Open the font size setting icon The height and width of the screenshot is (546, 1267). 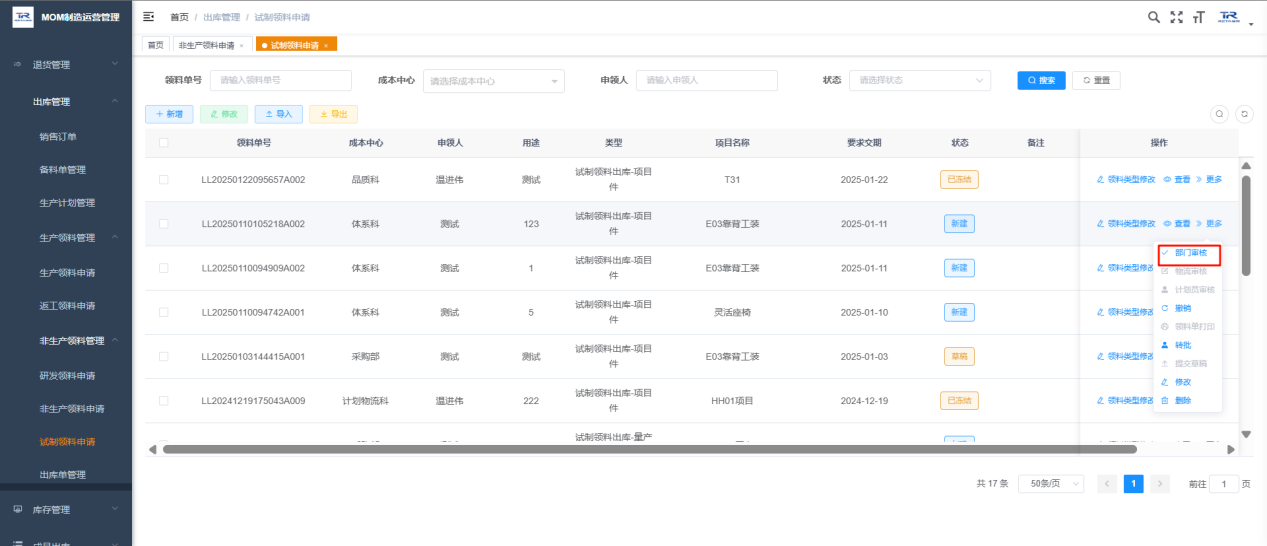(1198, 17)
